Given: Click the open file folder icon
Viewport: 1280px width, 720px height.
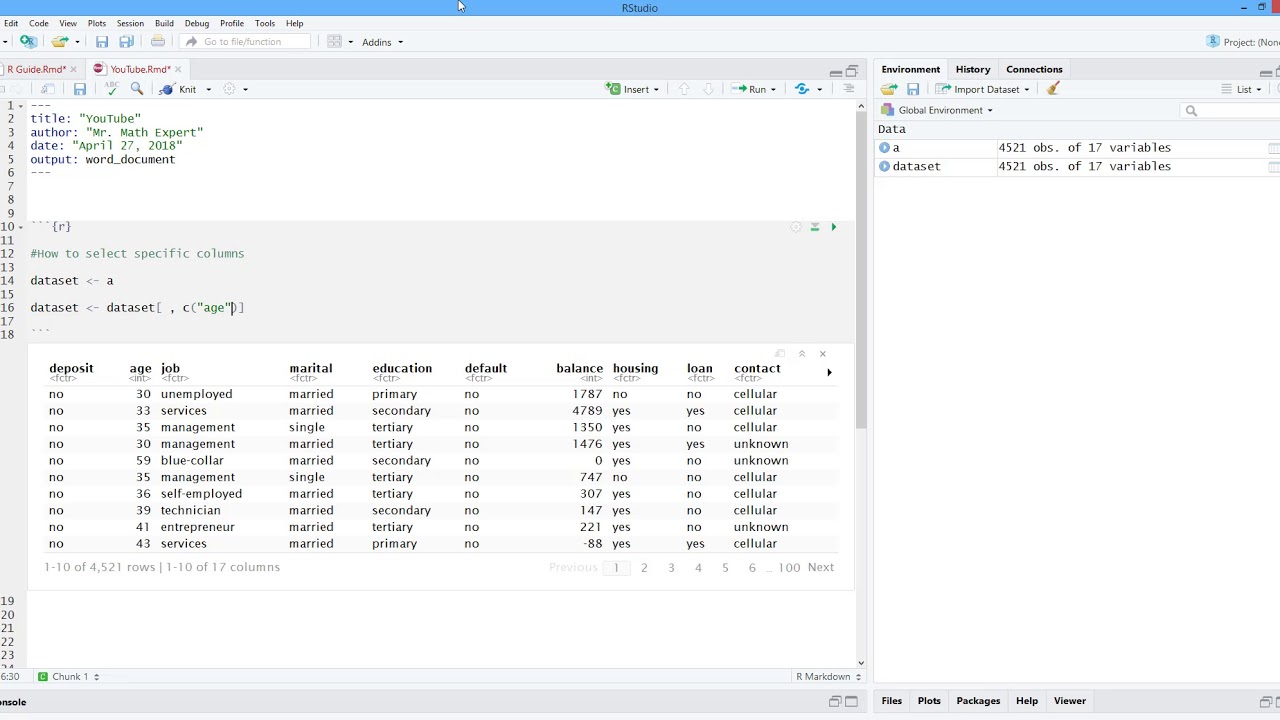Looking at the screenshot, I should (60, 42).
